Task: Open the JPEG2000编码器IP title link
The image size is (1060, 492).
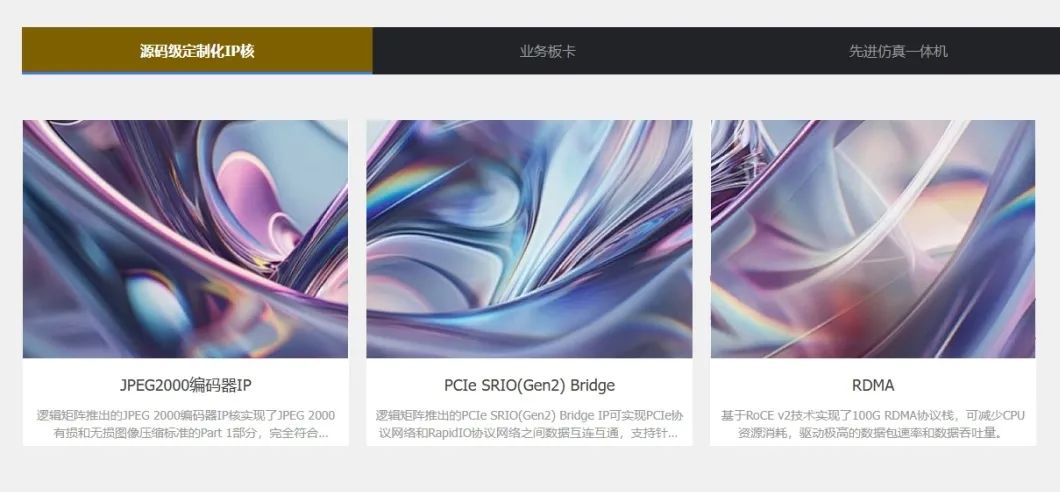Action: [x=186, y=385]
